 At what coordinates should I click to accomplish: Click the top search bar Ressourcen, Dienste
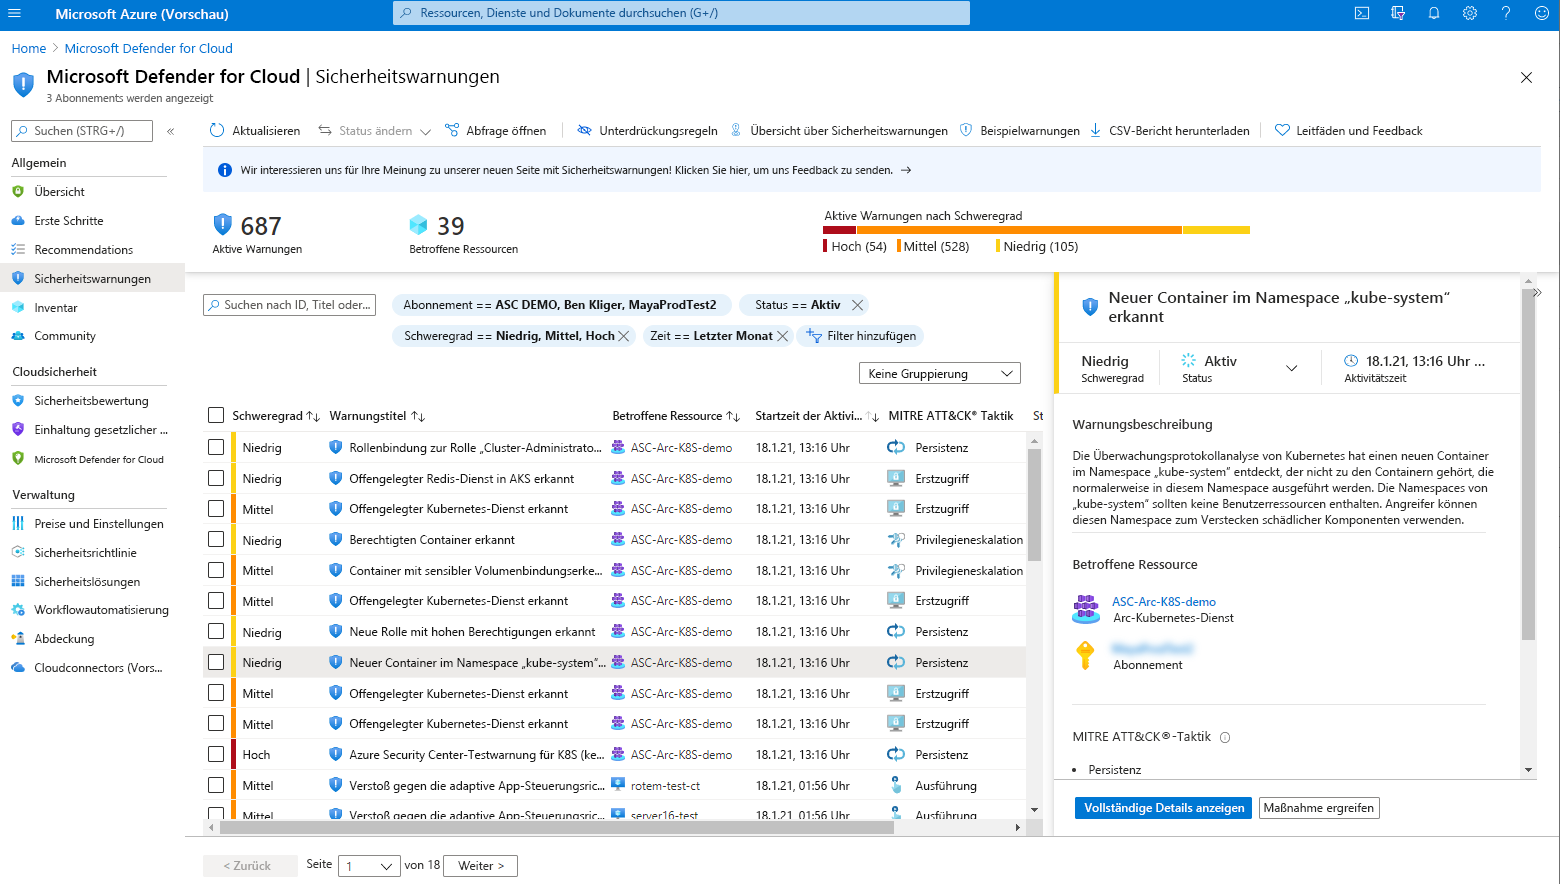pos(681,13)
